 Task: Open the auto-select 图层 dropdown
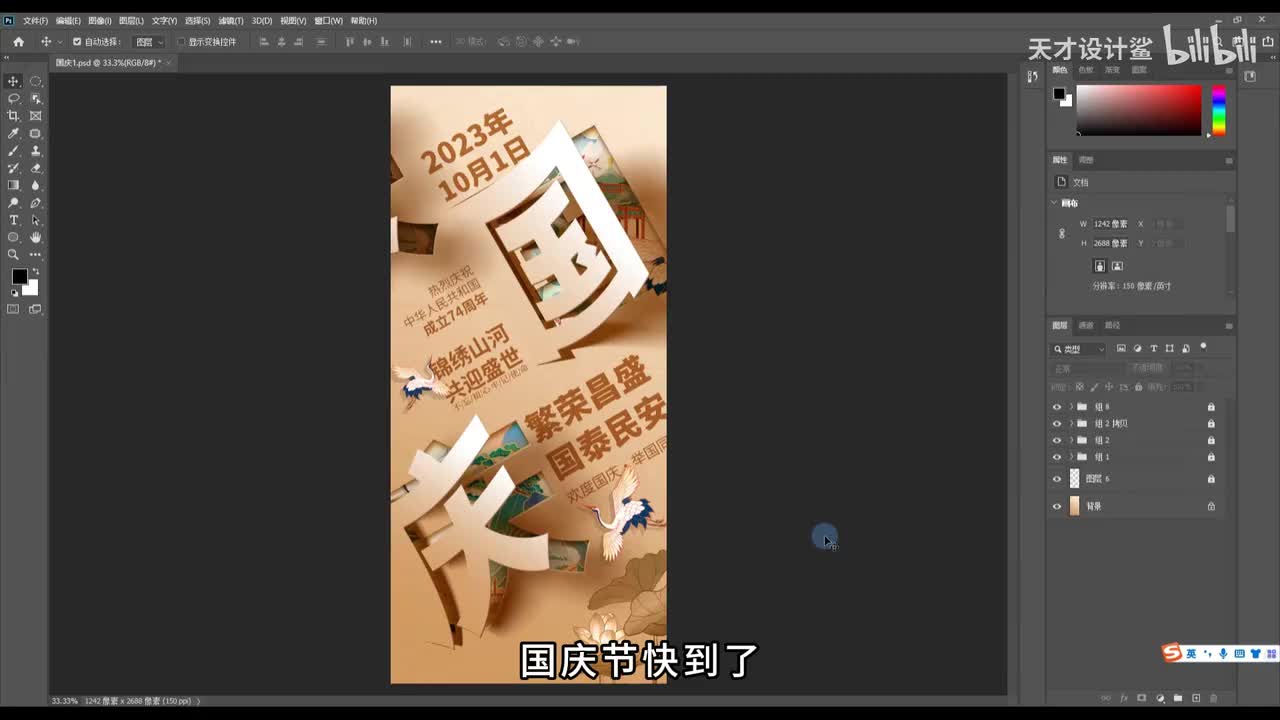coord(149,42)
